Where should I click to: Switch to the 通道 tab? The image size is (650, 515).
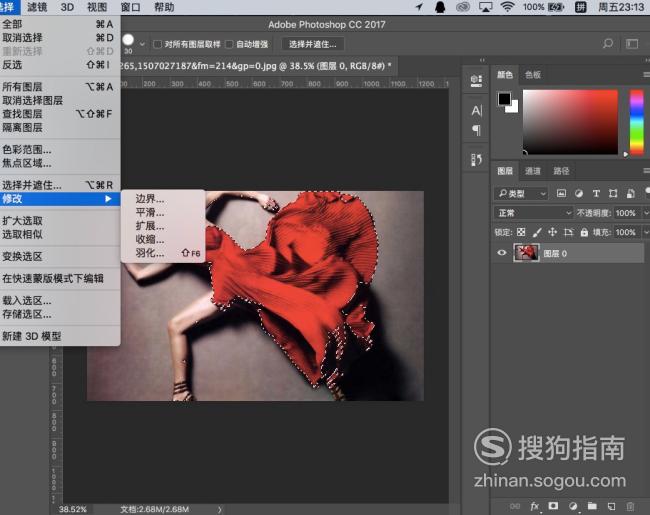(x=533, y=170)
